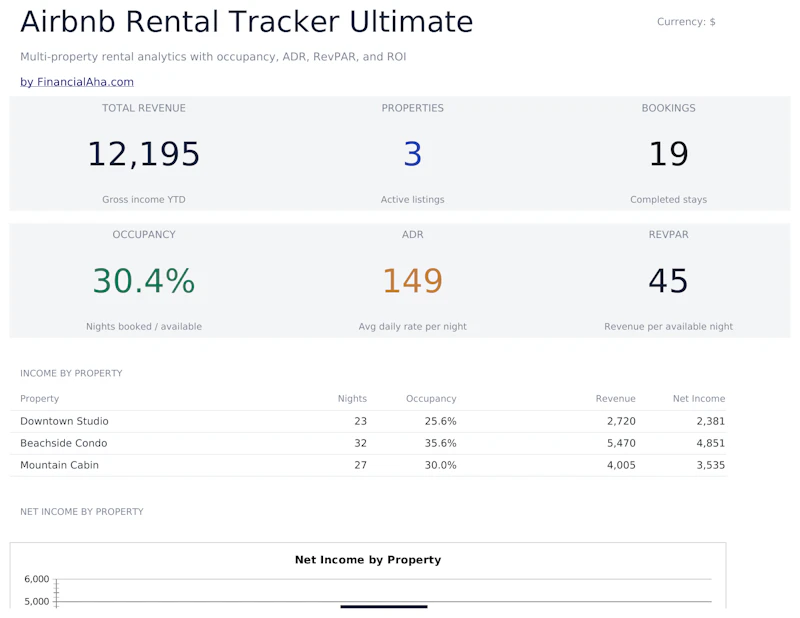Image resolution: width=800 pixels, height=618 pixels.
Task: Click the 23 nights cell for Downtown Studio
Action: [361, 422]
